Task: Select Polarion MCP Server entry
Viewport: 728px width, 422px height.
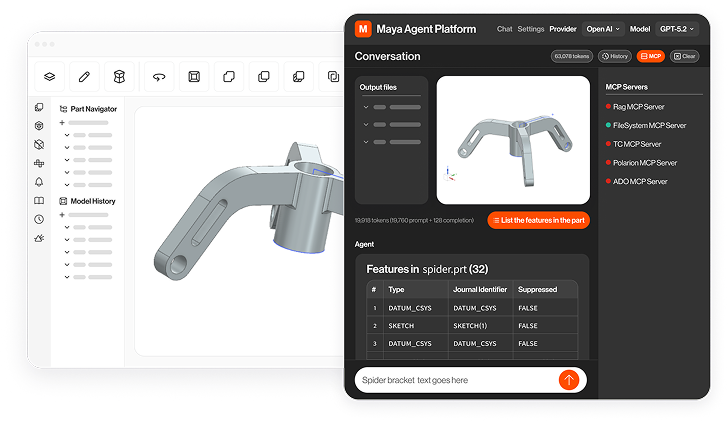Action: pyautogui.click(x=645, y=163)
